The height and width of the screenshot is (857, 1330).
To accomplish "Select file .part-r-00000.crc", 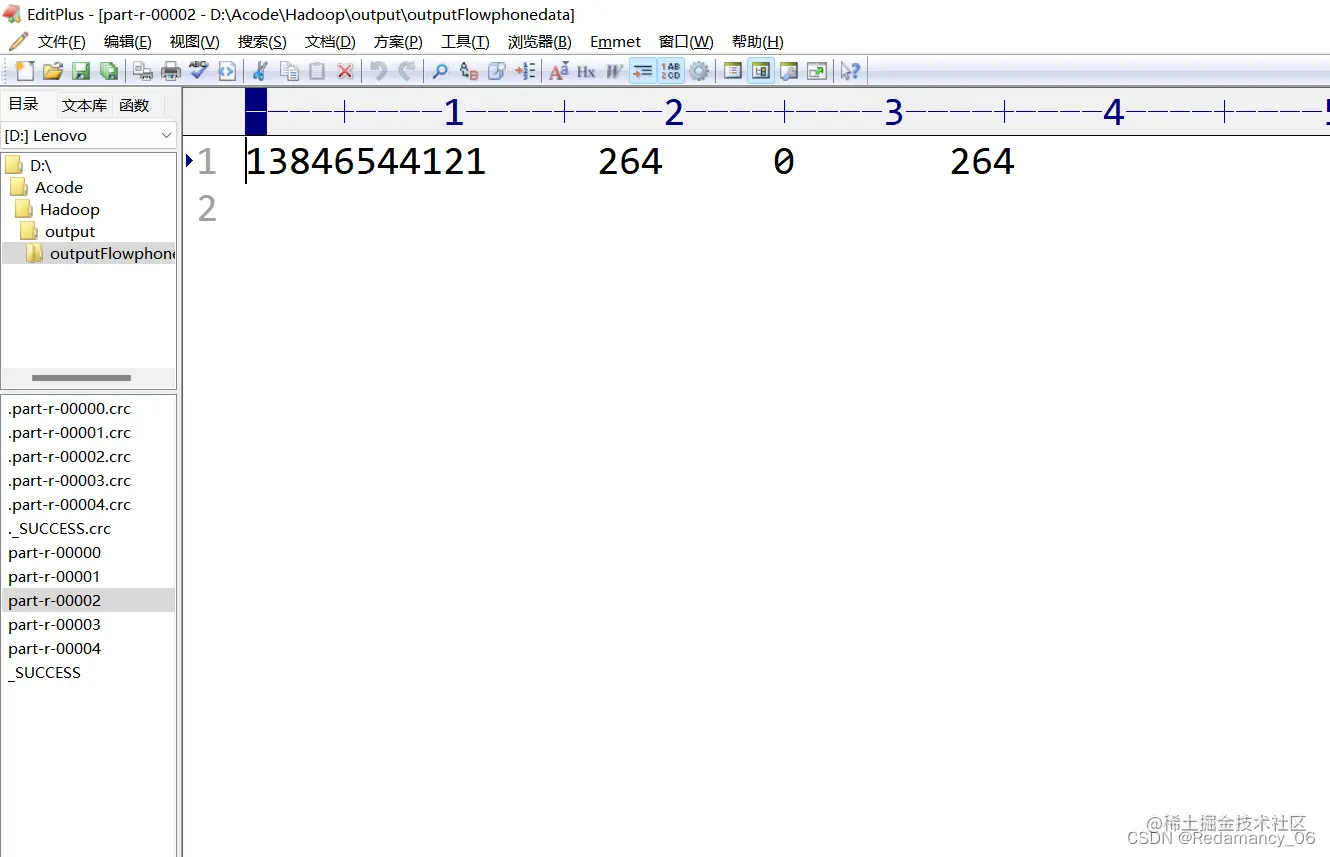I will click(x=69, y=408).
